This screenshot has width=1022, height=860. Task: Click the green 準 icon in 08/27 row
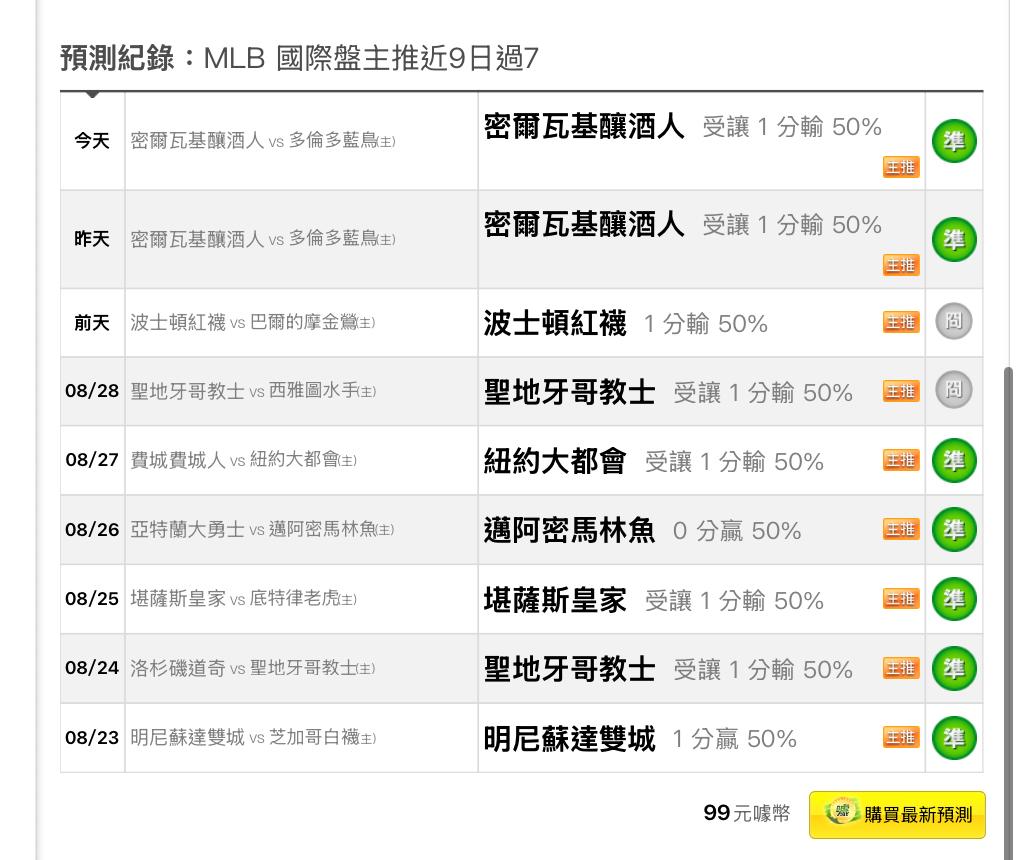click(x=954, y=460)
